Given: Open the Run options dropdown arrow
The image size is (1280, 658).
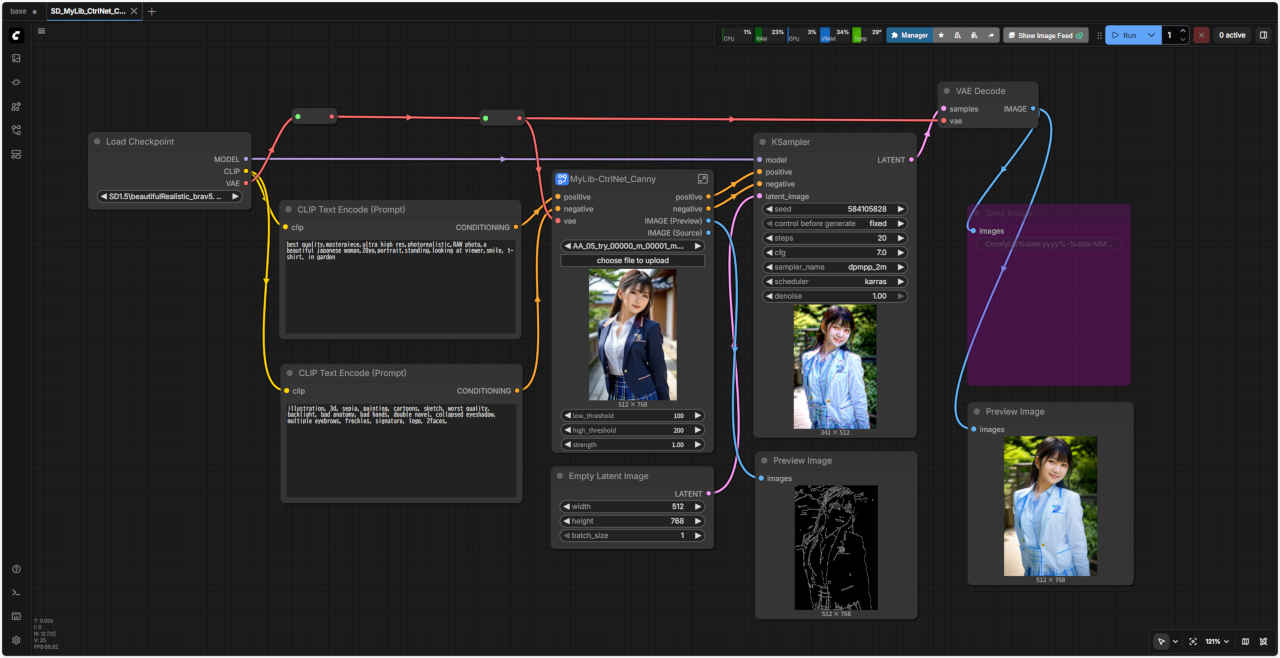Looking at the screenshot, I should coord(1151,35).
